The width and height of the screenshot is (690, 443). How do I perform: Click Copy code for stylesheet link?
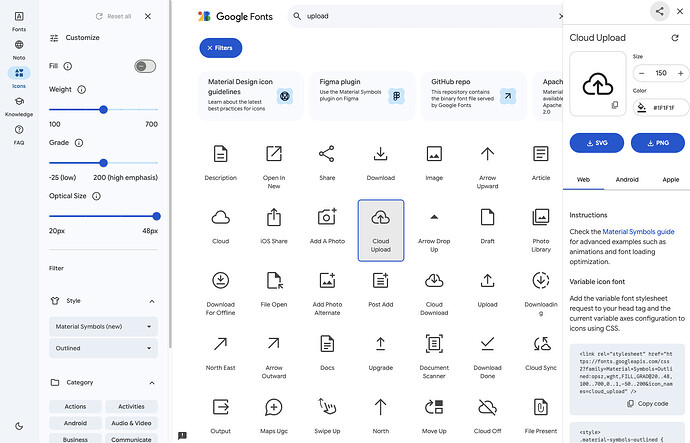coord(648,403)
